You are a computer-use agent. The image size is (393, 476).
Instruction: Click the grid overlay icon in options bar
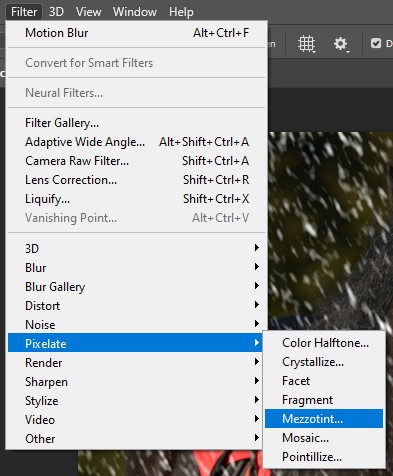coord(306,44)
